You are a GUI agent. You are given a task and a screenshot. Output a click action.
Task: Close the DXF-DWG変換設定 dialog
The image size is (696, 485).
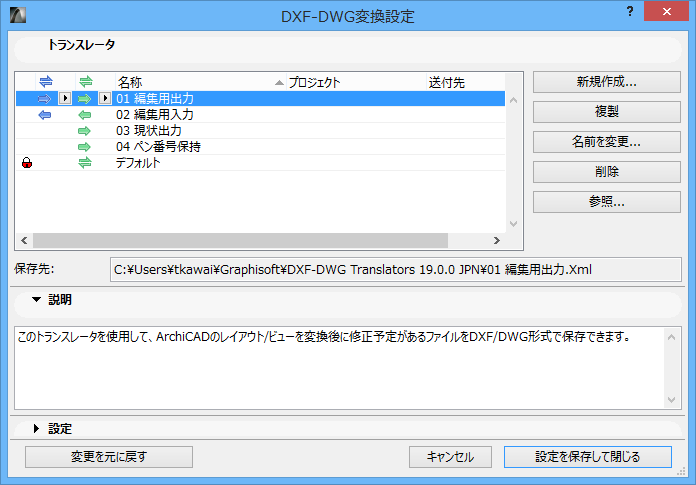tap(666, 12)
